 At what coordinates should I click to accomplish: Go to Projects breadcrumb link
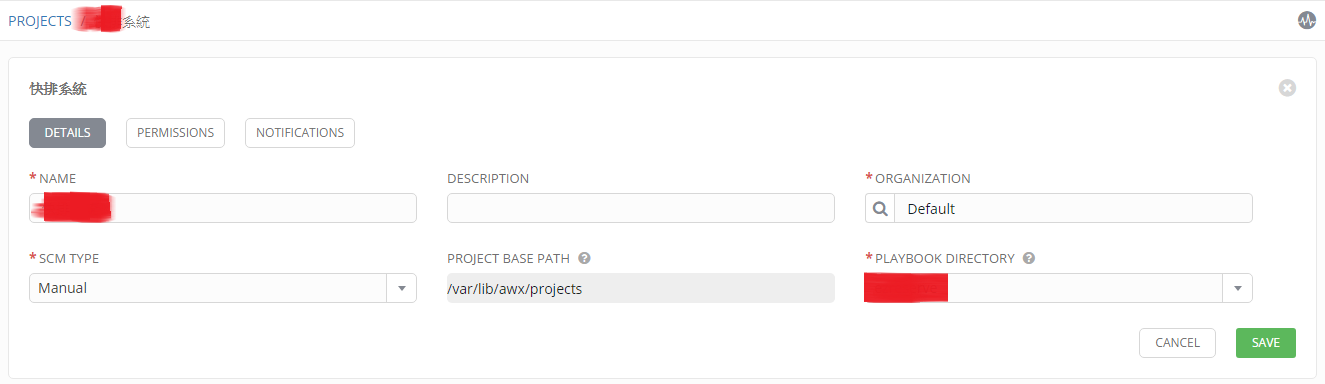coord(40,21)
